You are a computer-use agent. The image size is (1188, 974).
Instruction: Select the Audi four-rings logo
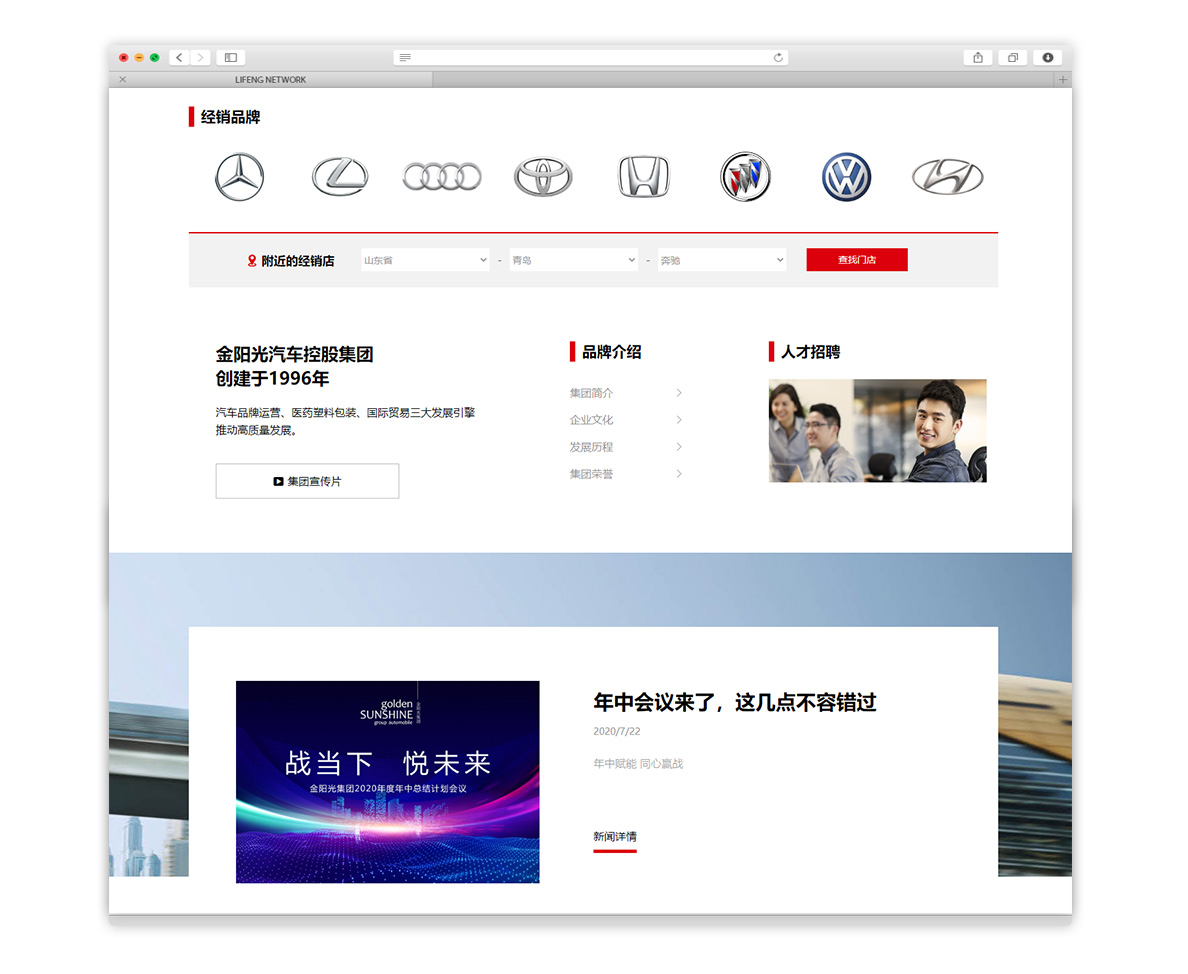point(442,177)
